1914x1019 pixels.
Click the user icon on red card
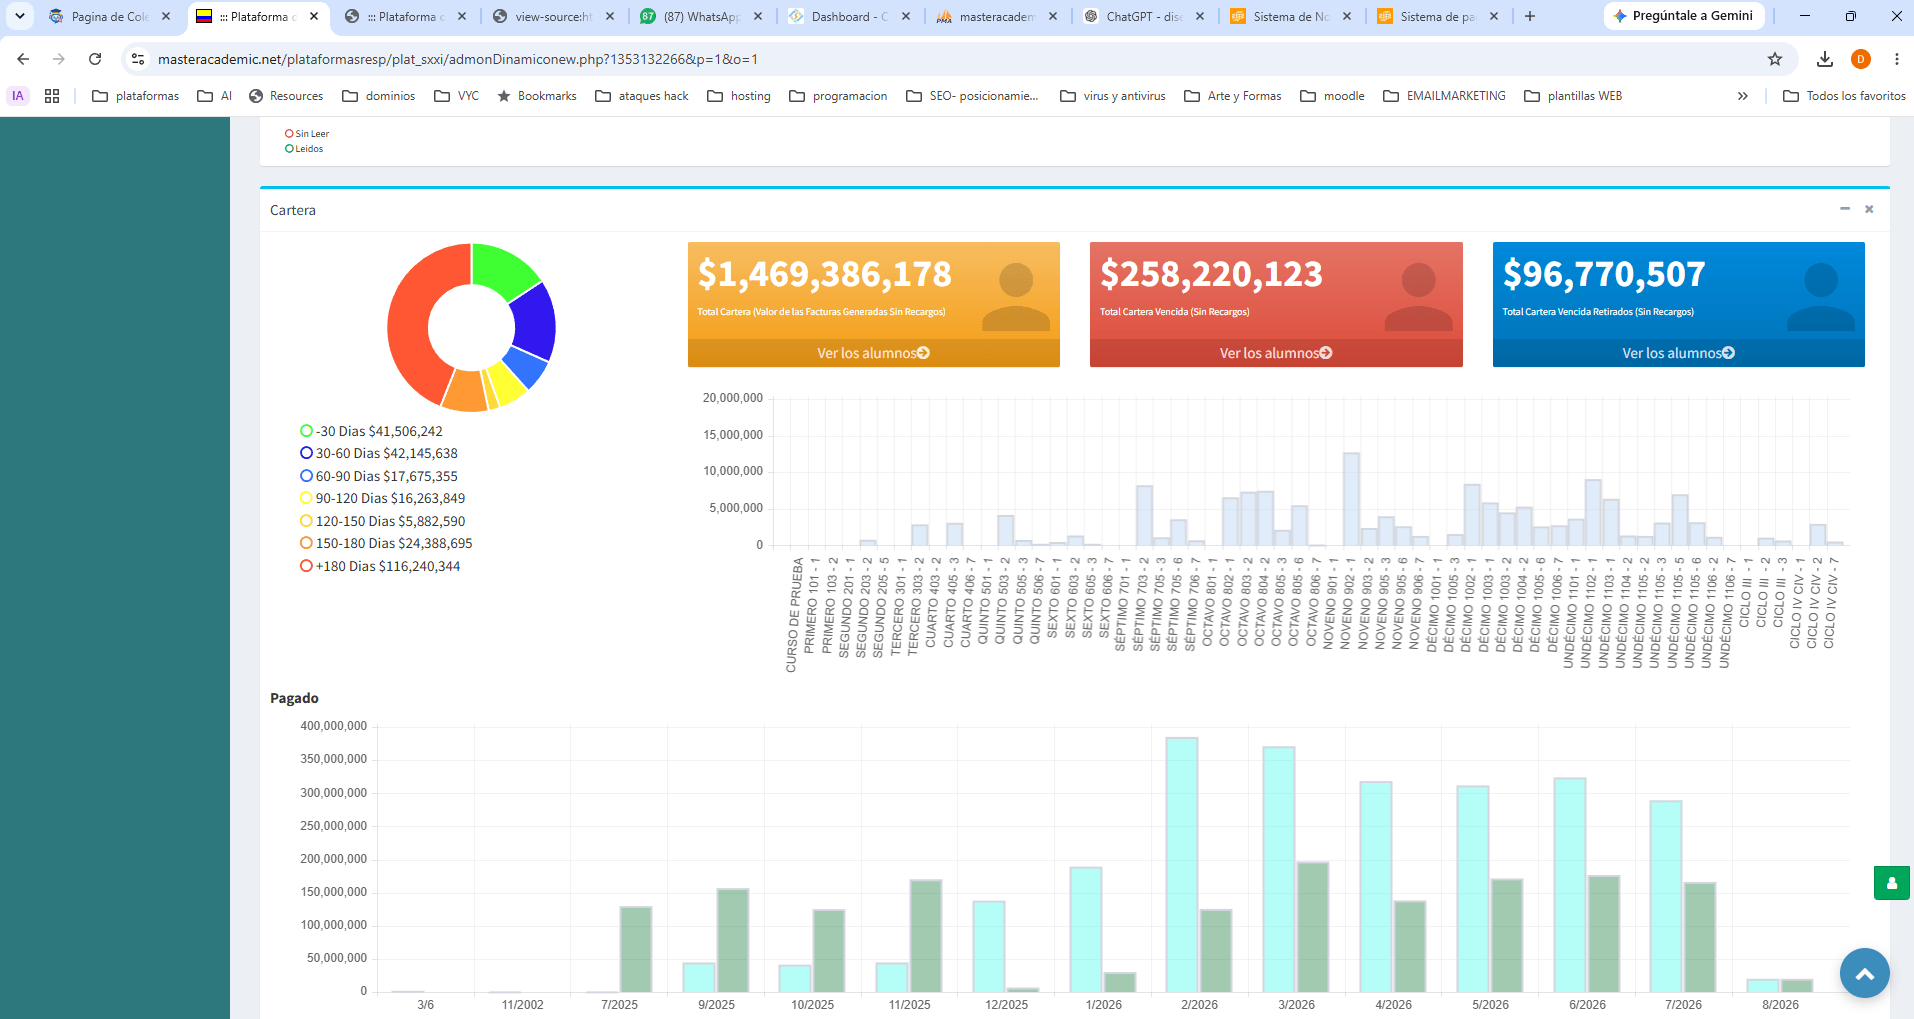point(1418,297)
